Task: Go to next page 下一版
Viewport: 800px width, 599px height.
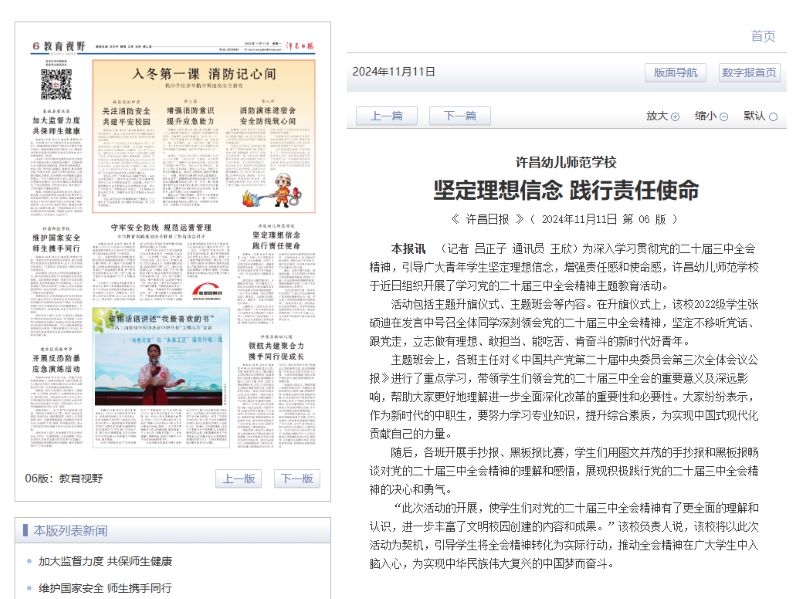Action: [299, 478]
